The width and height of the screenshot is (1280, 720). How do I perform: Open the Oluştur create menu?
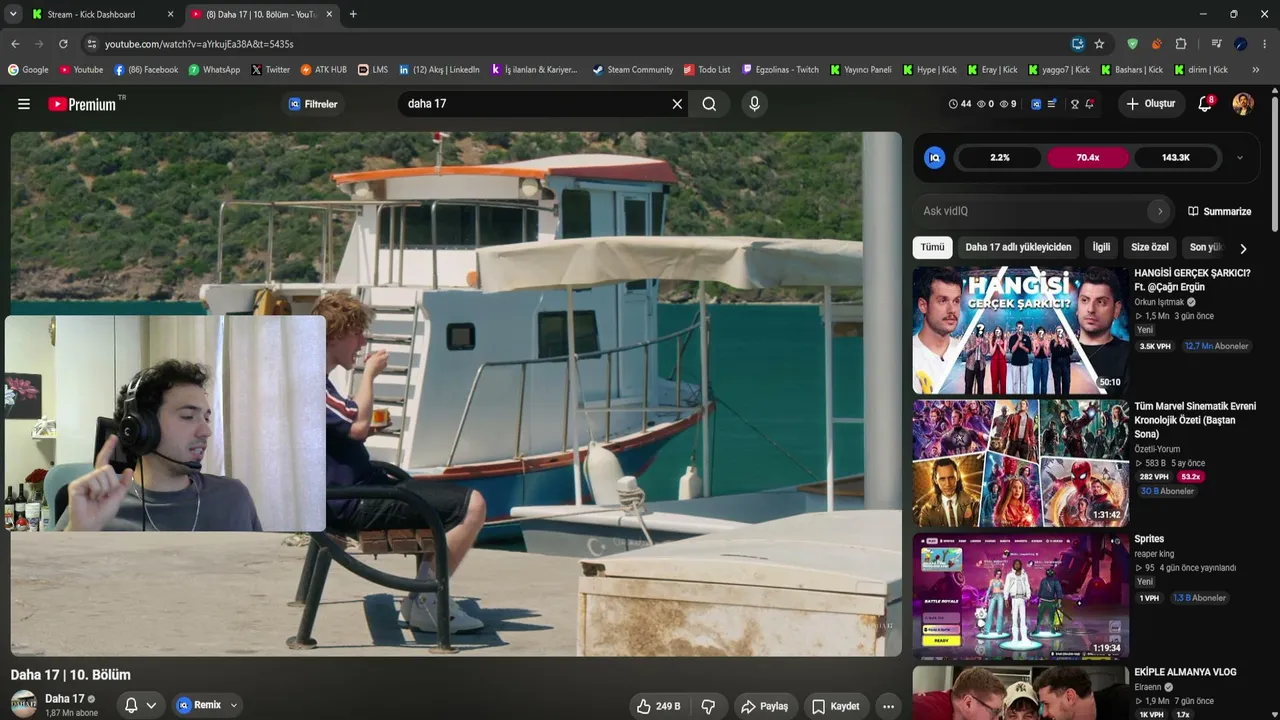pos(1151,104)
